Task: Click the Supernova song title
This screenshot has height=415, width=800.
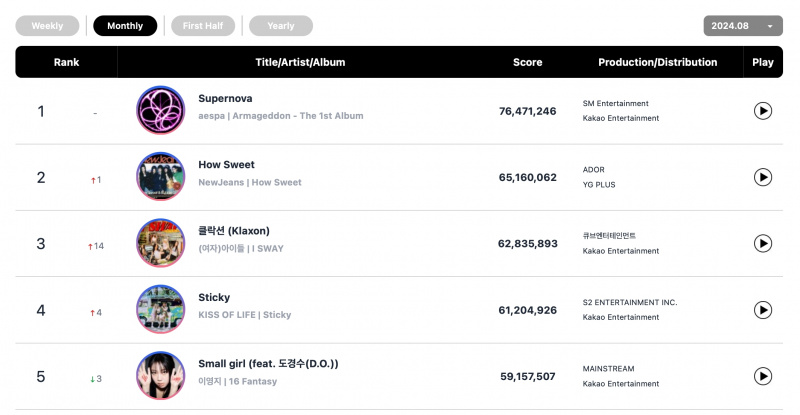Action: [x=225, y=99]
